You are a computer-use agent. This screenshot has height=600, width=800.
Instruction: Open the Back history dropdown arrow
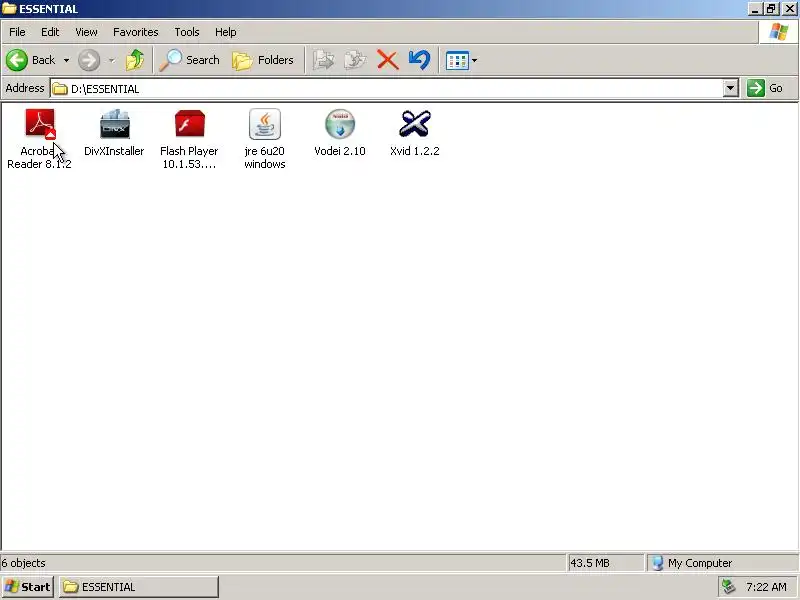[x=66, y=60]
